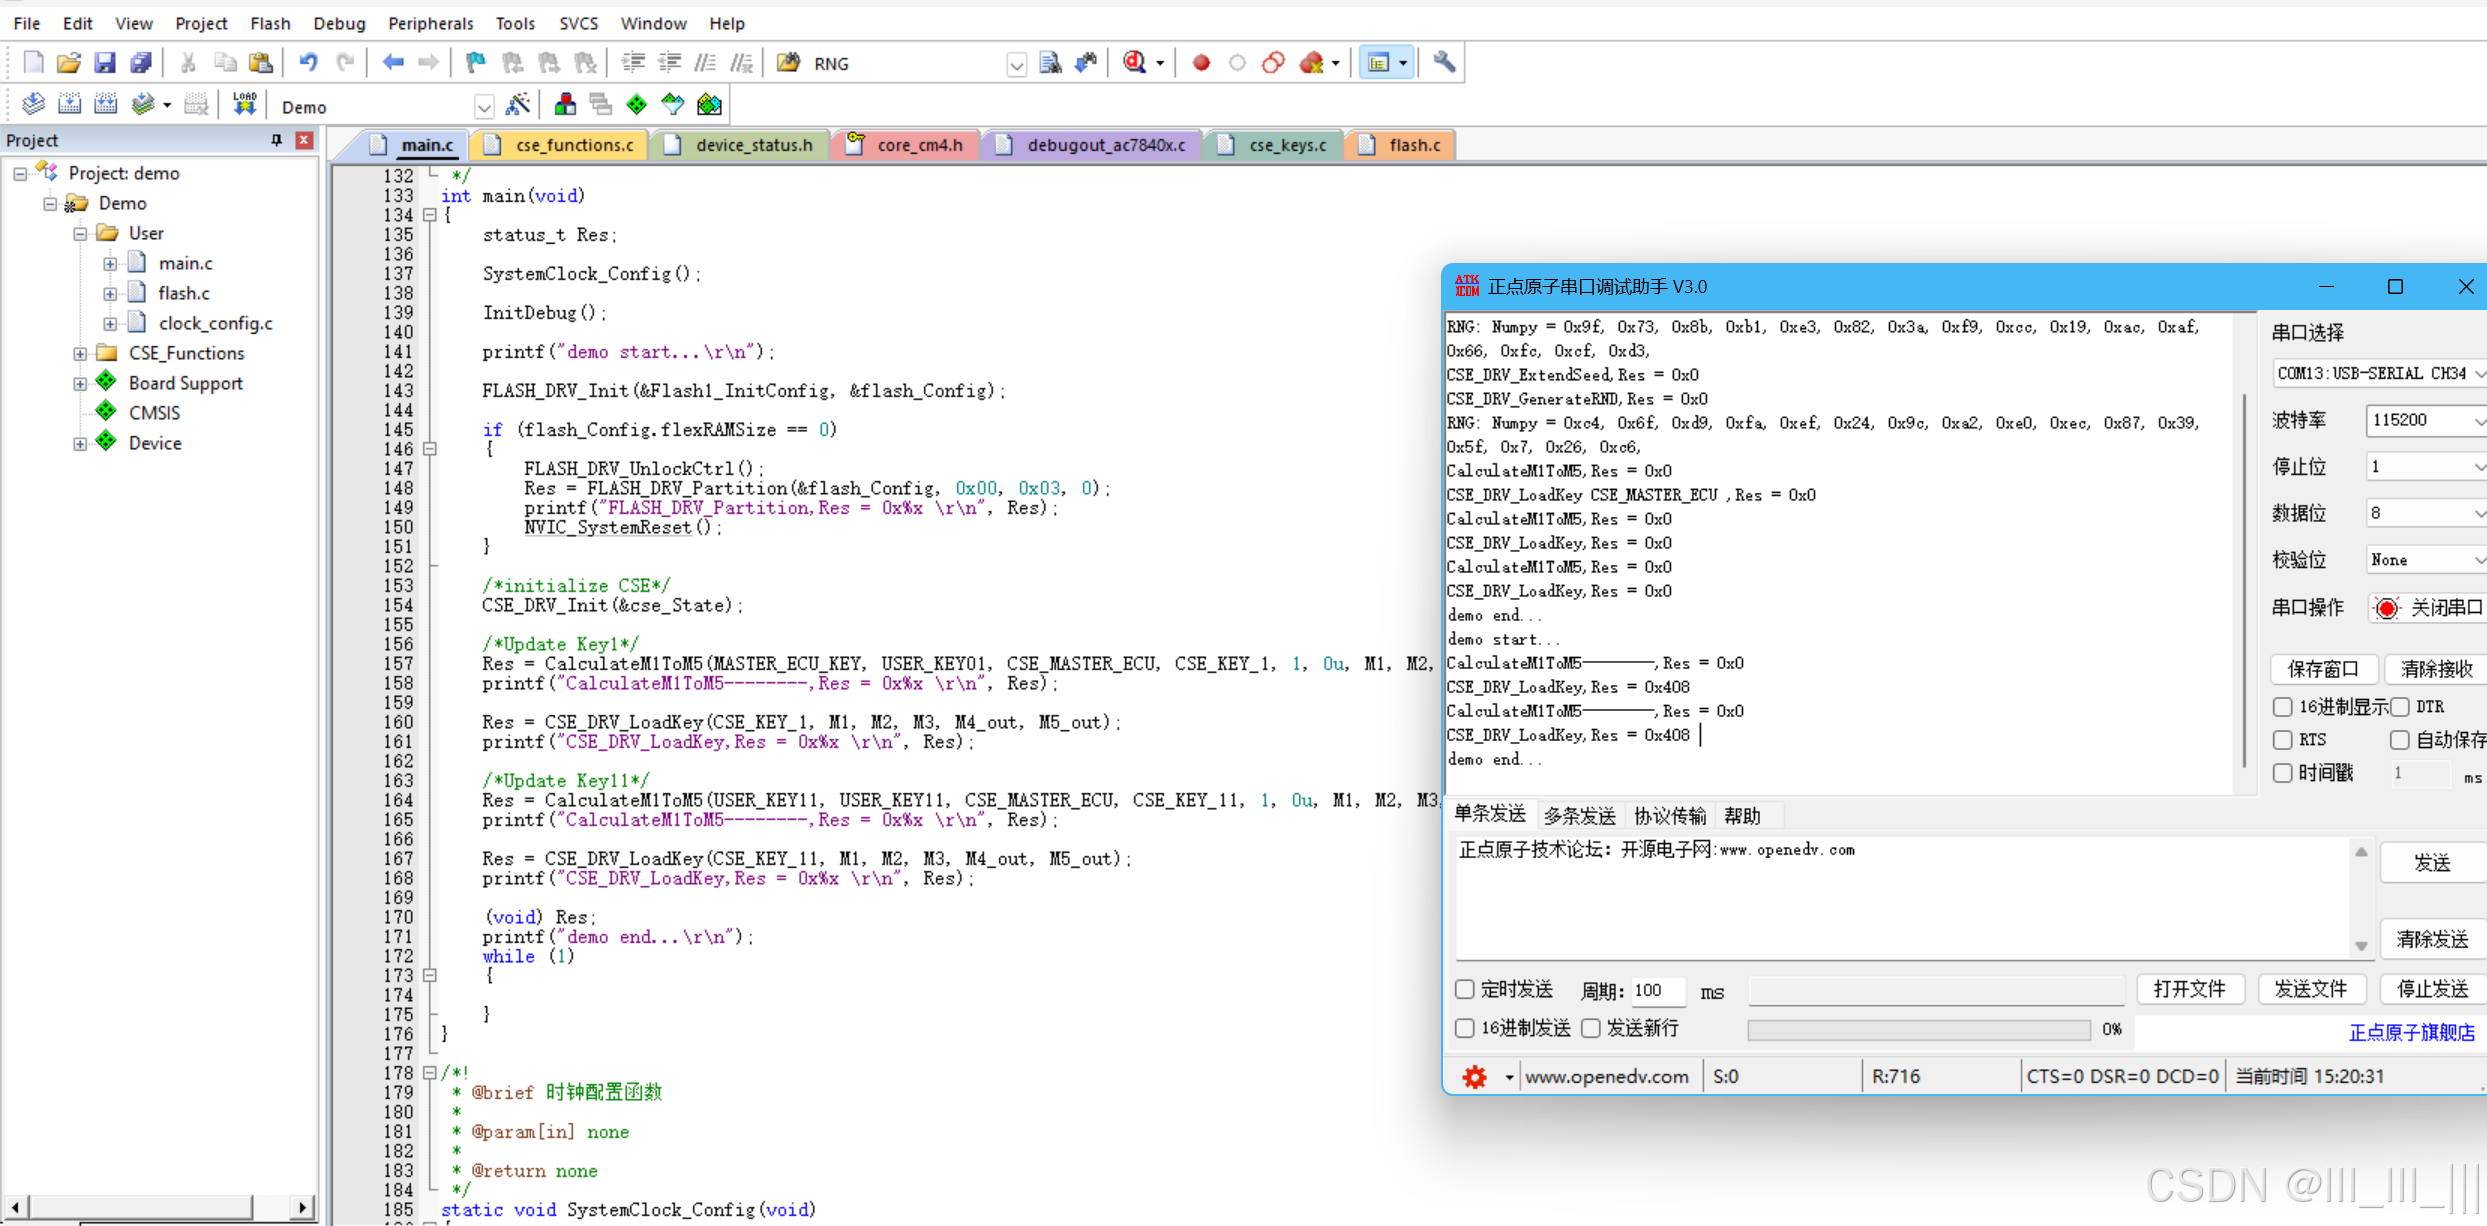Enable the 16进制显示 checkbox
This screenshot has height=1226, width=2487.
click(x=2282, y=707)
